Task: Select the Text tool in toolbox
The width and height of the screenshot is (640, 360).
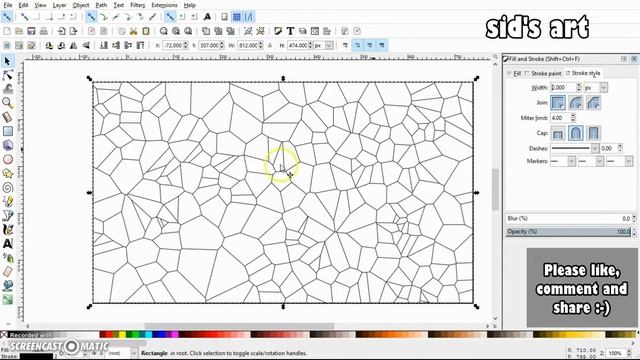Action: point(7,244)
